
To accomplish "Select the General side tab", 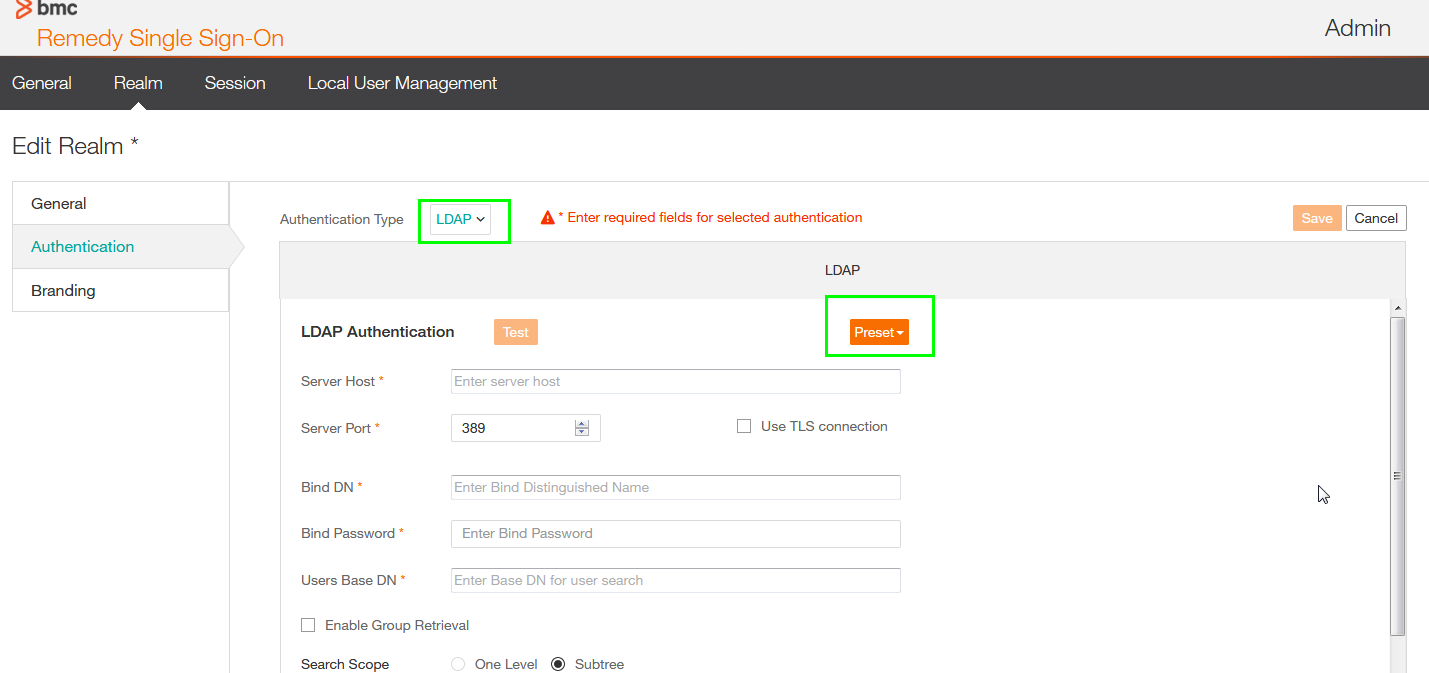I will point(120,203).
